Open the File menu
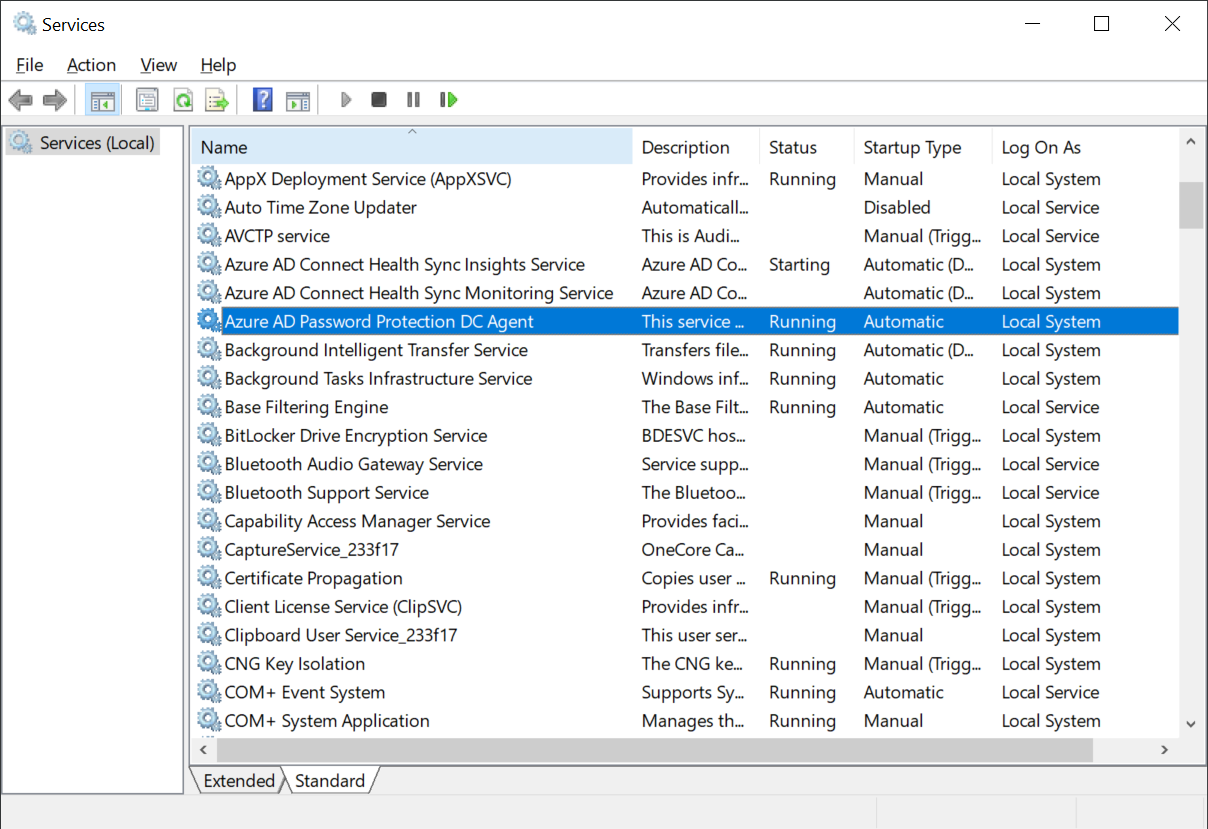Image resolution: width=1208 pixels, height=829 pixels. click(x=30, y=65)
